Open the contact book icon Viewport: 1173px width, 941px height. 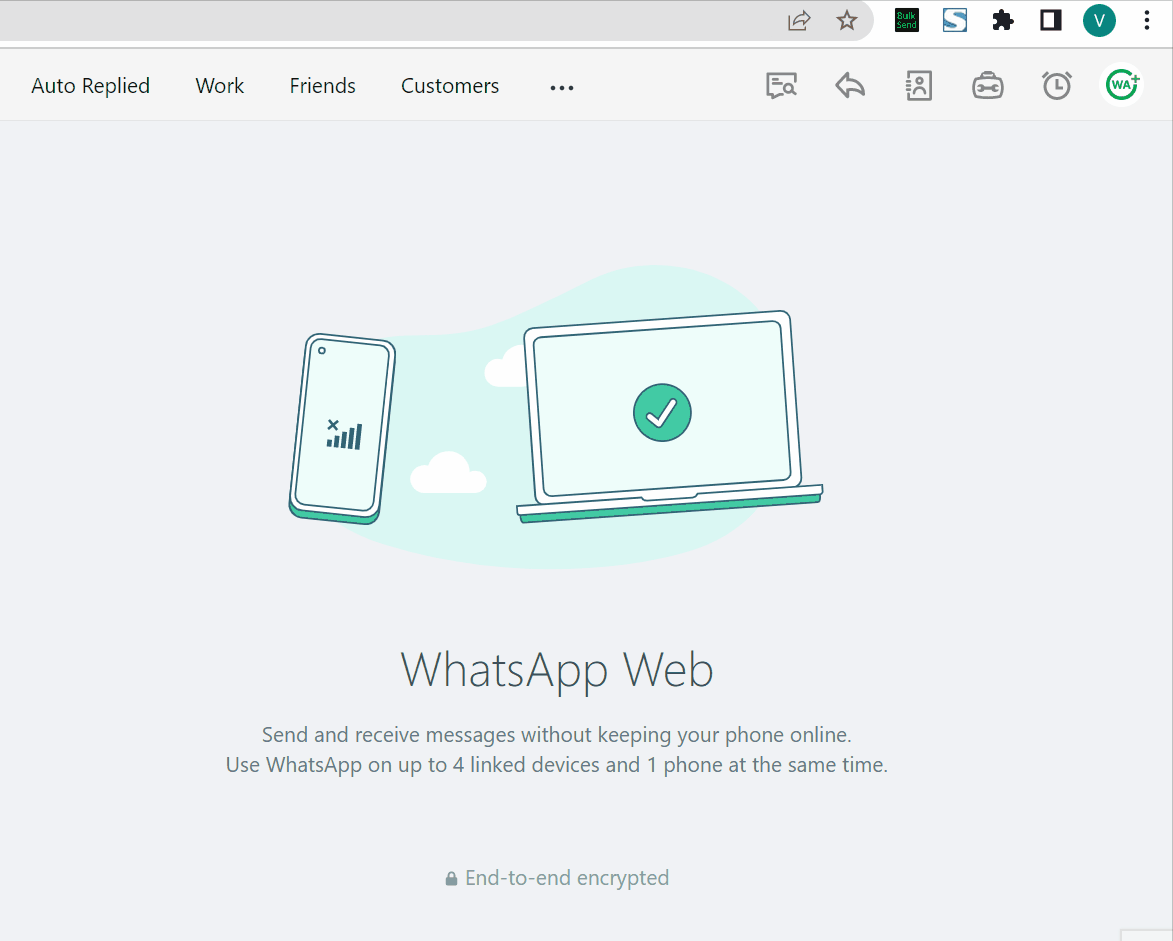point(918,85)
